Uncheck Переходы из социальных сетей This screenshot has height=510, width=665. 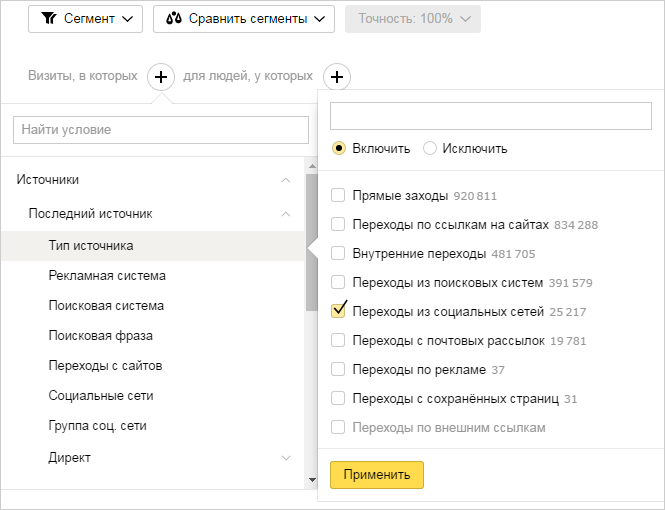point(339,311)
